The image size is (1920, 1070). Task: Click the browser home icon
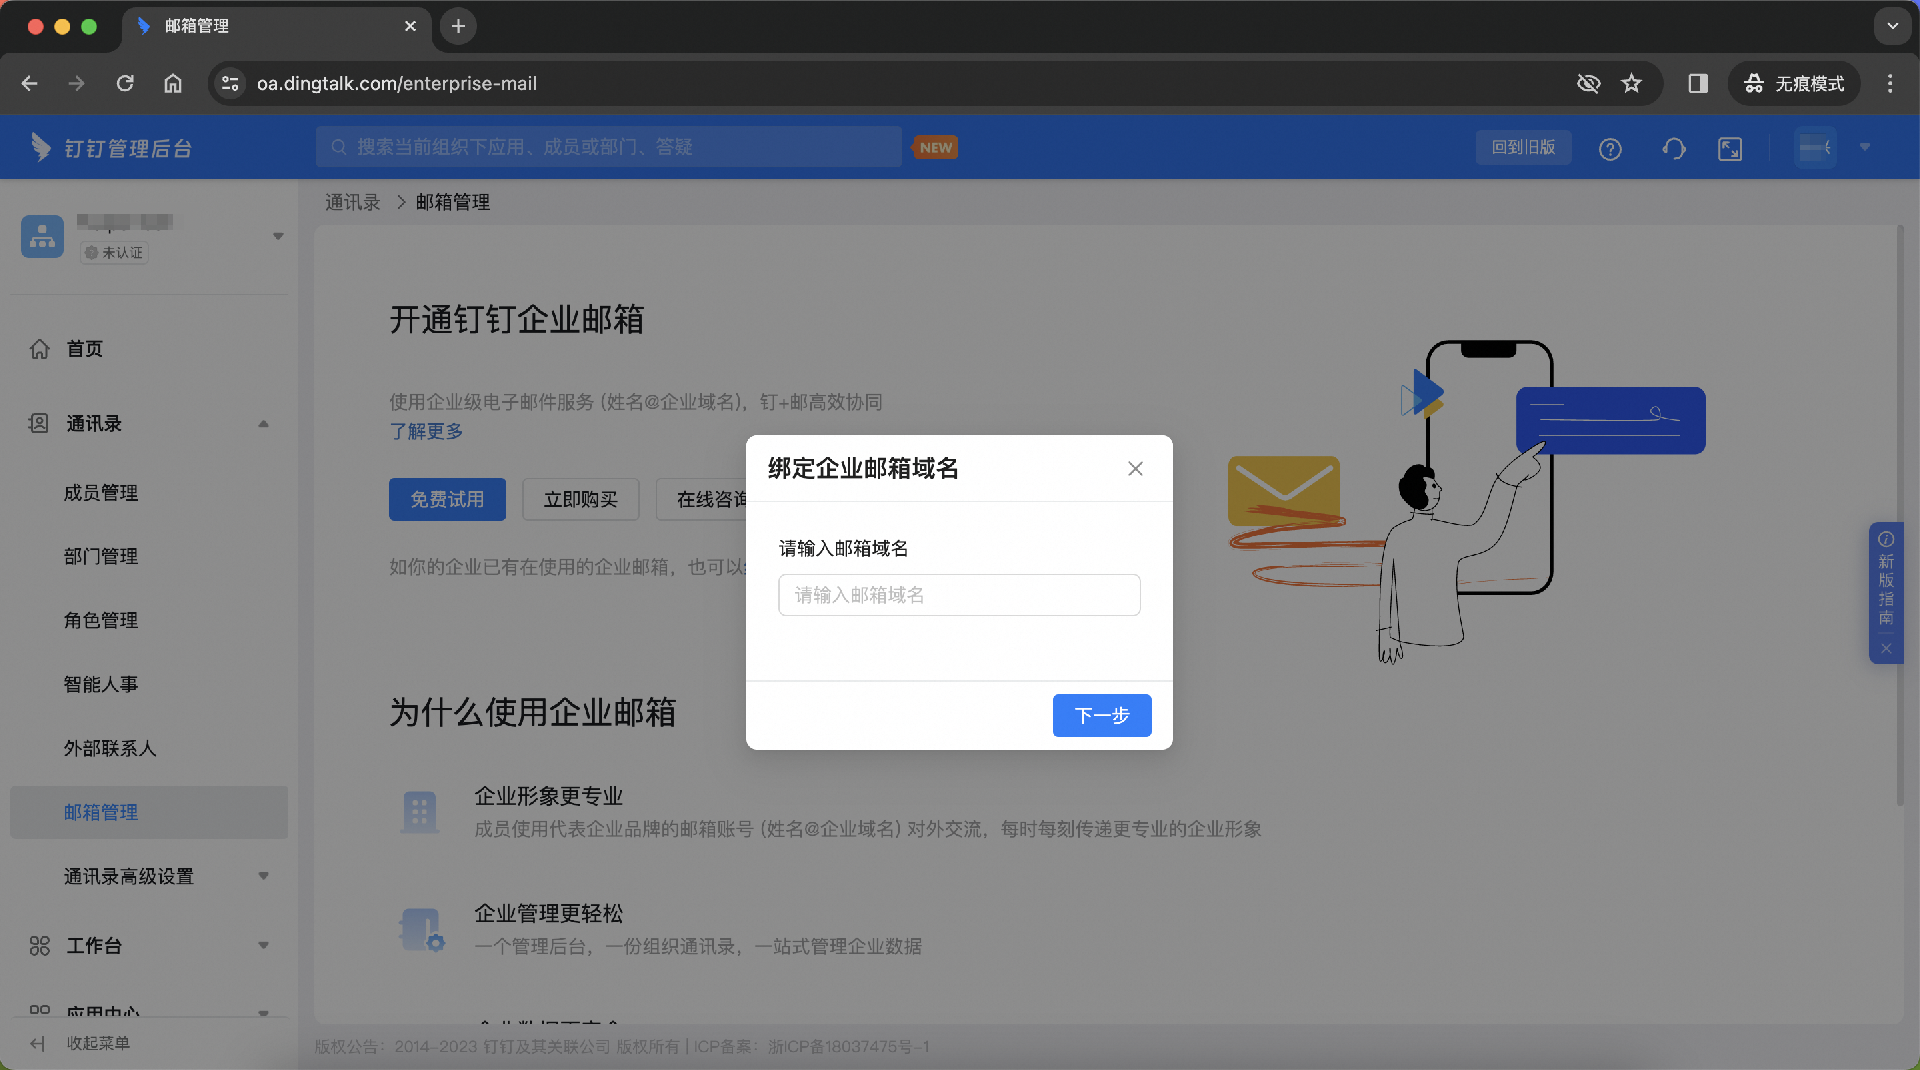point(173,83)
